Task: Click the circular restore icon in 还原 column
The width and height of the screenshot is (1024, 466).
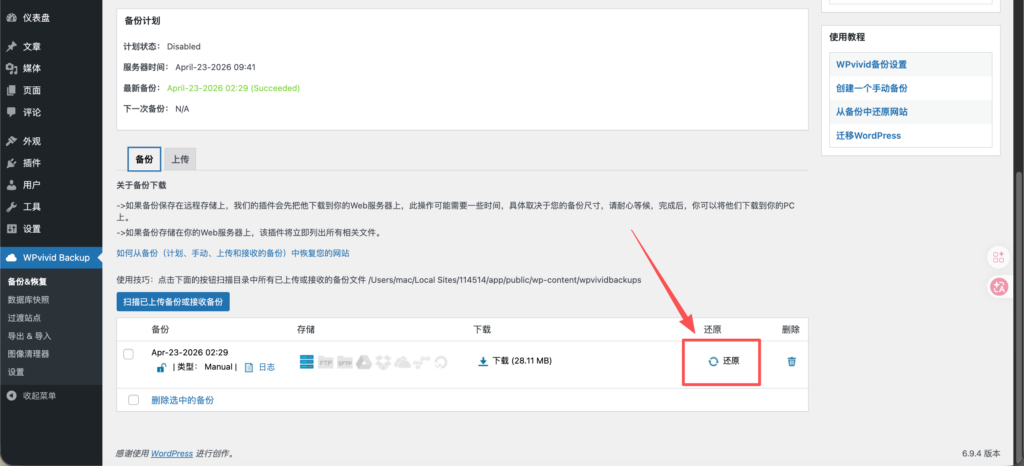Action: [x=713, y=361]
